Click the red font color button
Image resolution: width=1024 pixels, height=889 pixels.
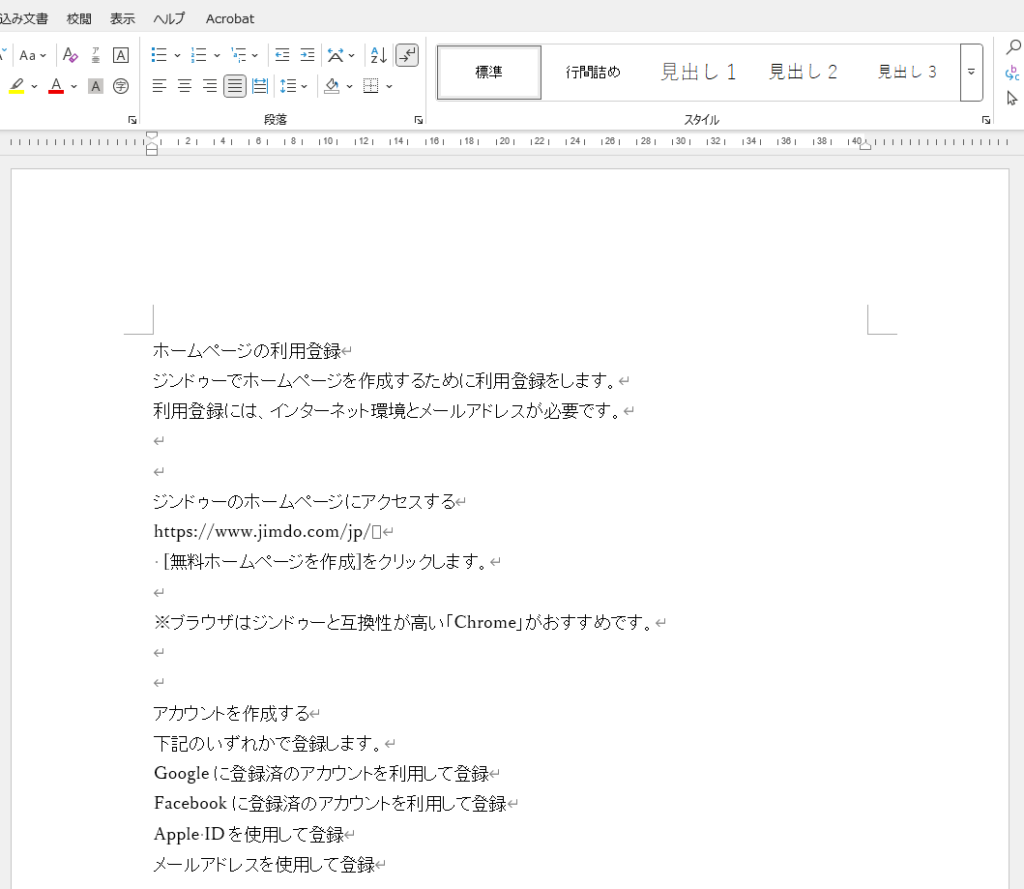[56, 86]
